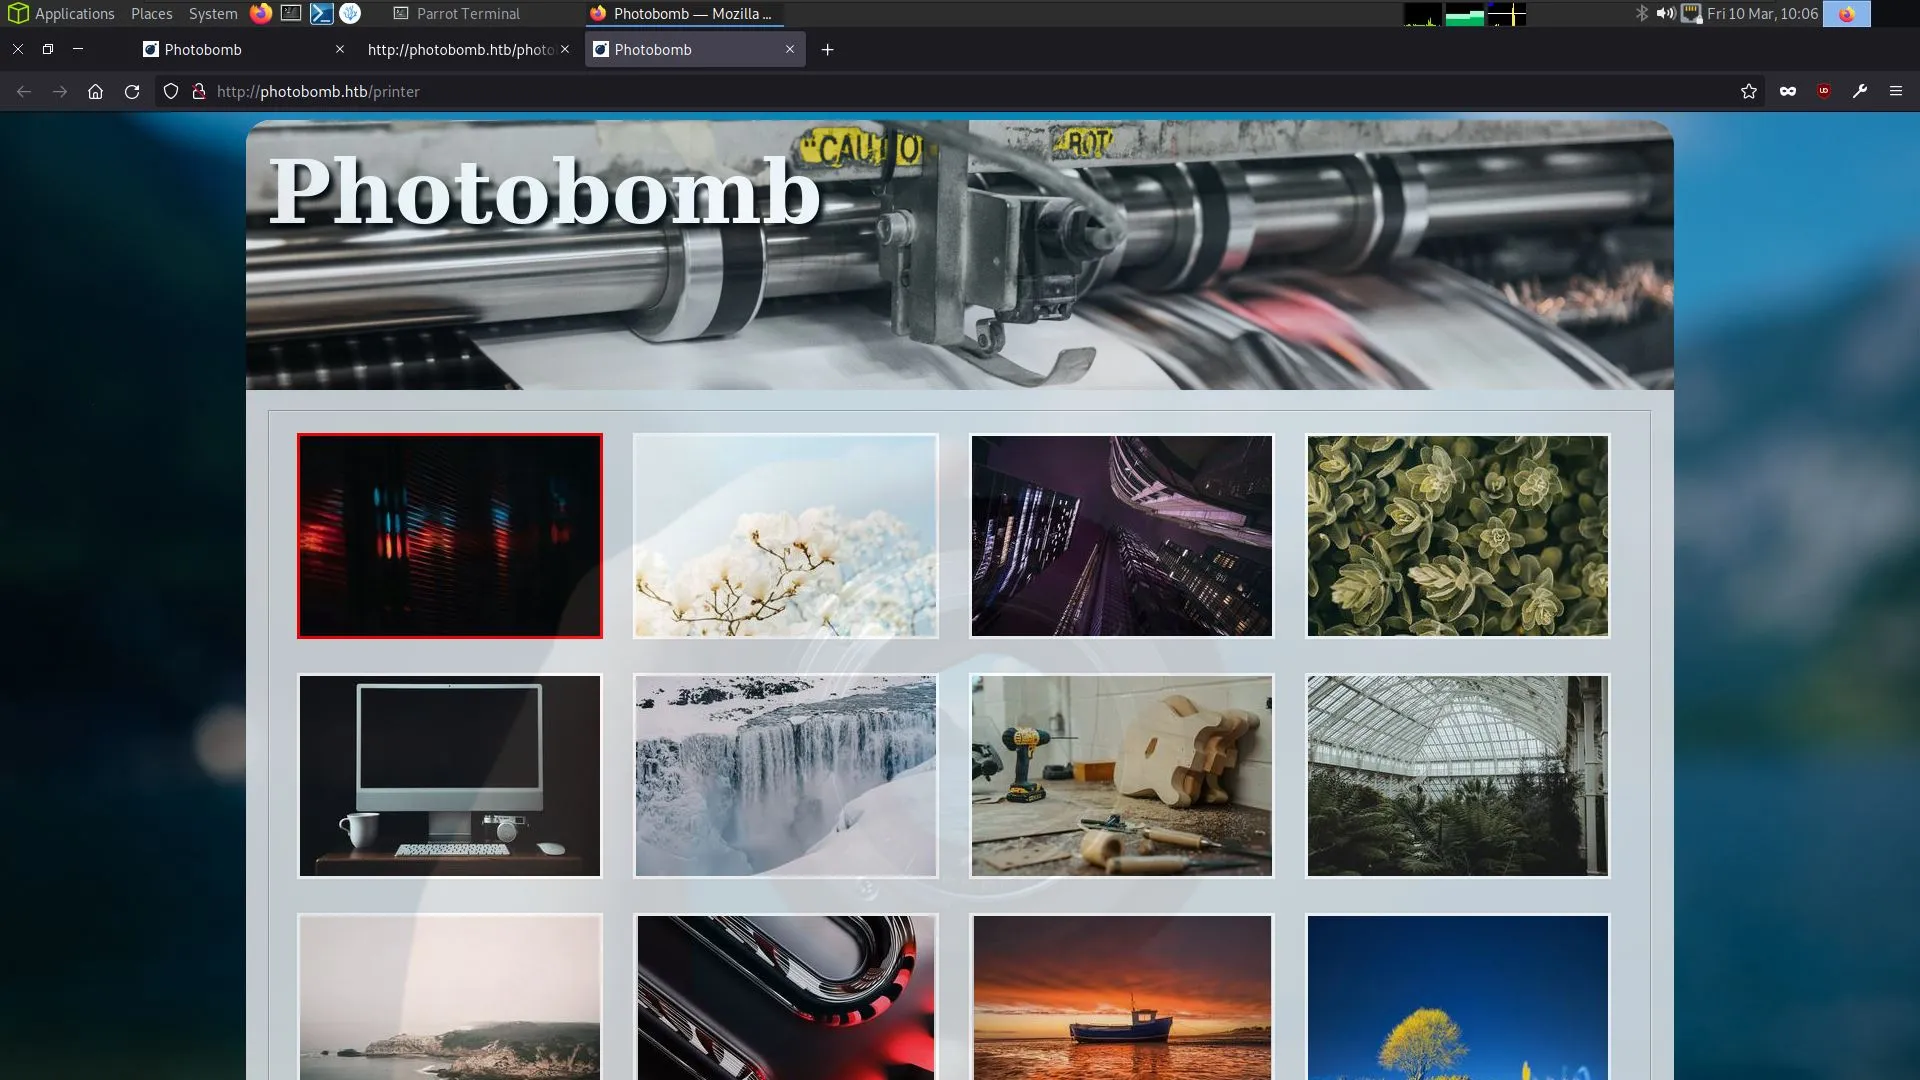Screen dimensions: 1920x1080
Task: Close the first Photobomb tab
Action: coord(339,49)
